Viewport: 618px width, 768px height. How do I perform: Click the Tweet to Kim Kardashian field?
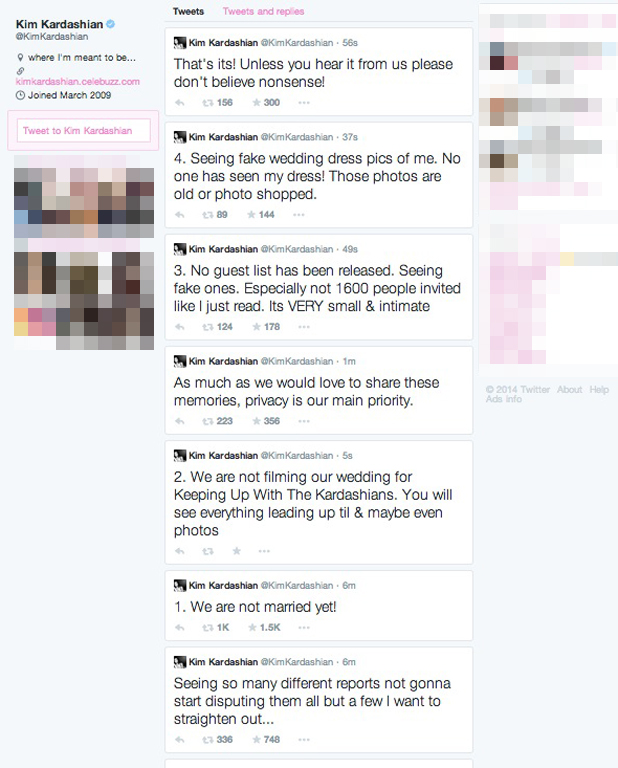(x=83, y=131)
